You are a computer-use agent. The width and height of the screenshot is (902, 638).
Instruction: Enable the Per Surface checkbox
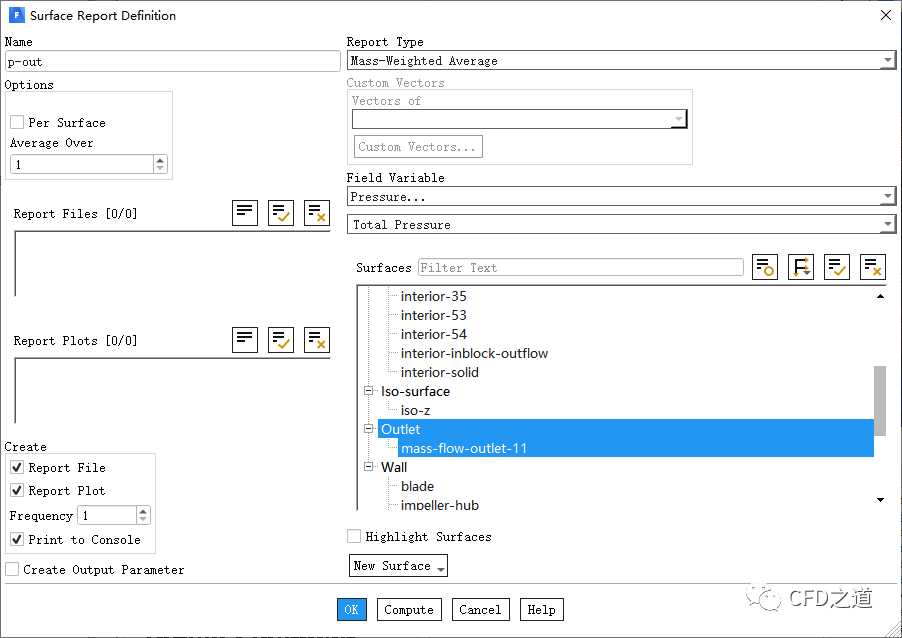pyautogui.click(x=17, y=122)
